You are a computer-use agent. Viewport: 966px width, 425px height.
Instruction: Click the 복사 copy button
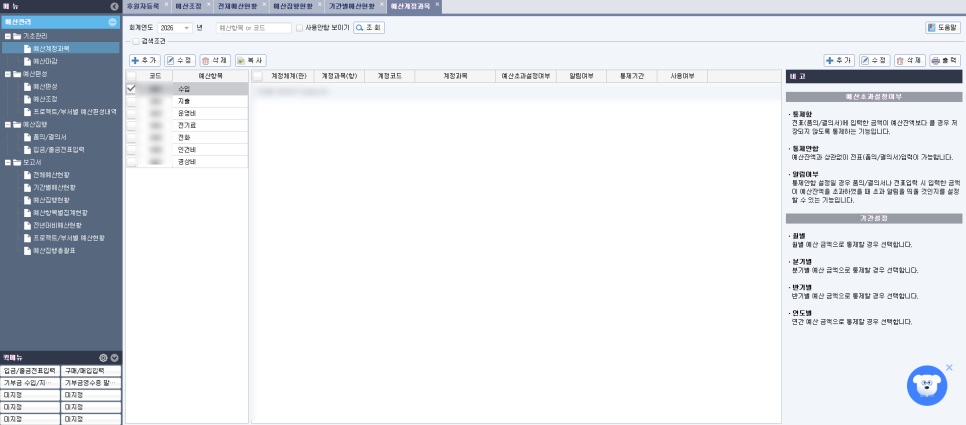251,60
